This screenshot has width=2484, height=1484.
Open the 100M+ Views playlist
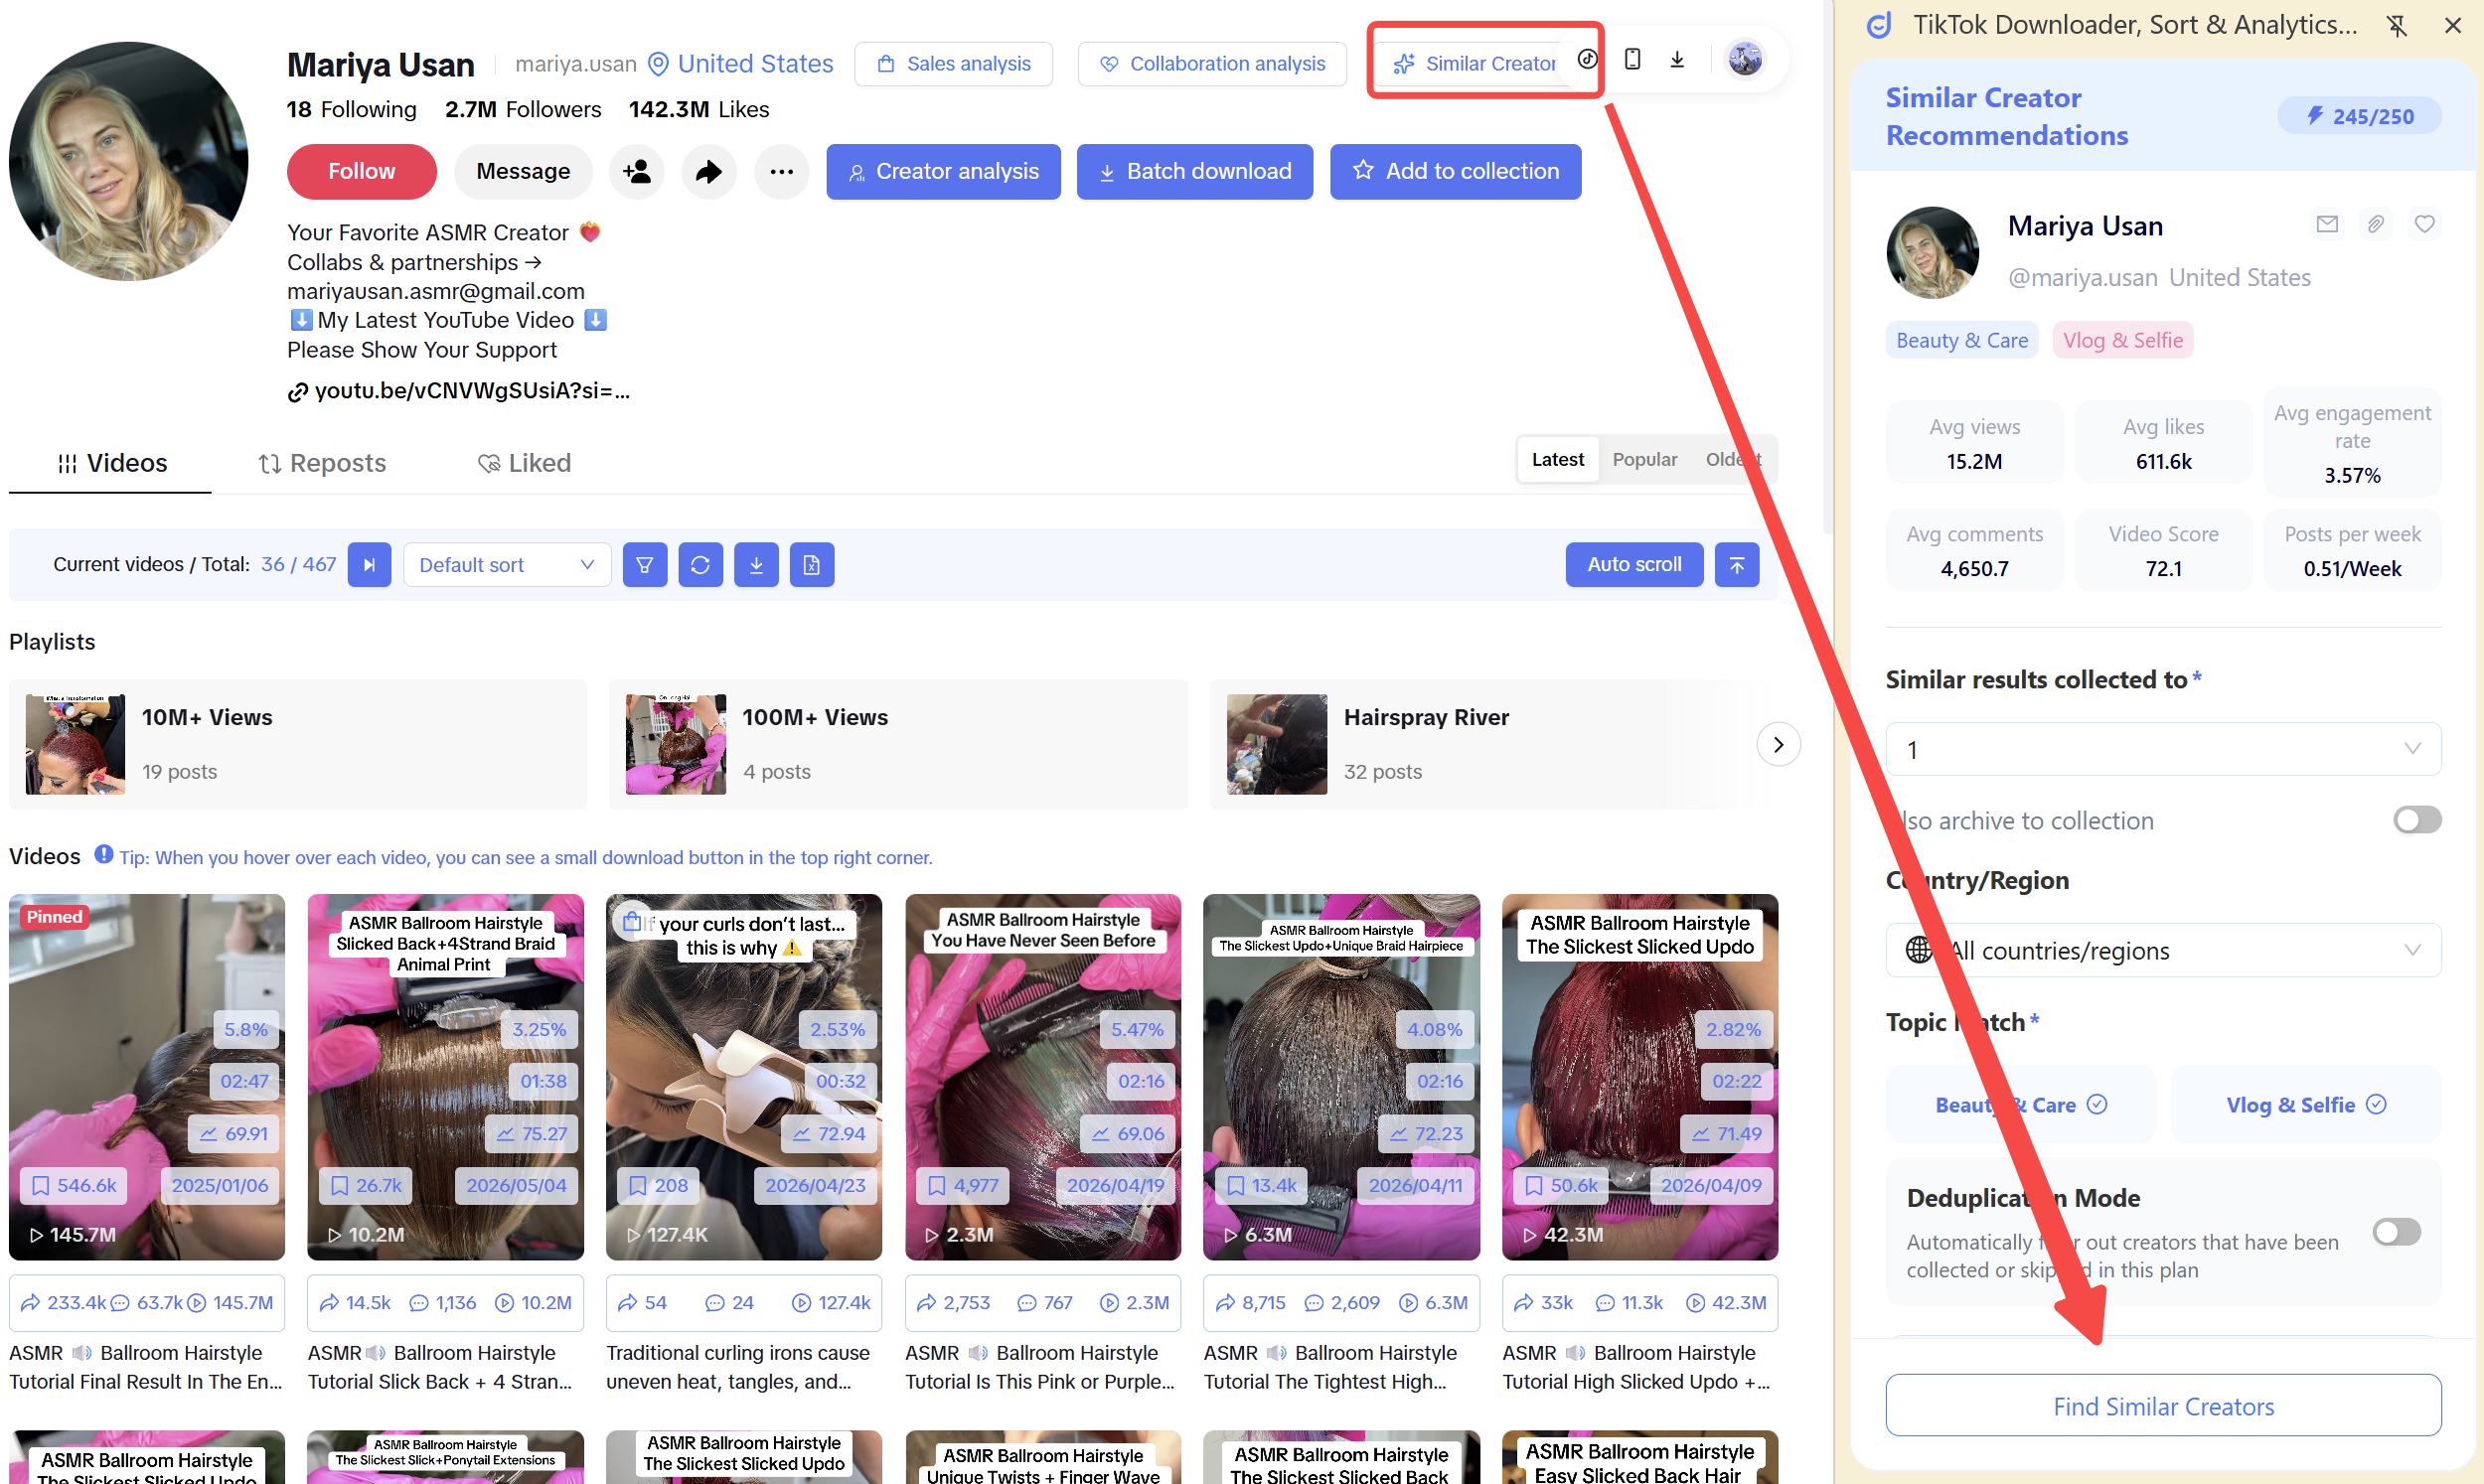point(898,745)
